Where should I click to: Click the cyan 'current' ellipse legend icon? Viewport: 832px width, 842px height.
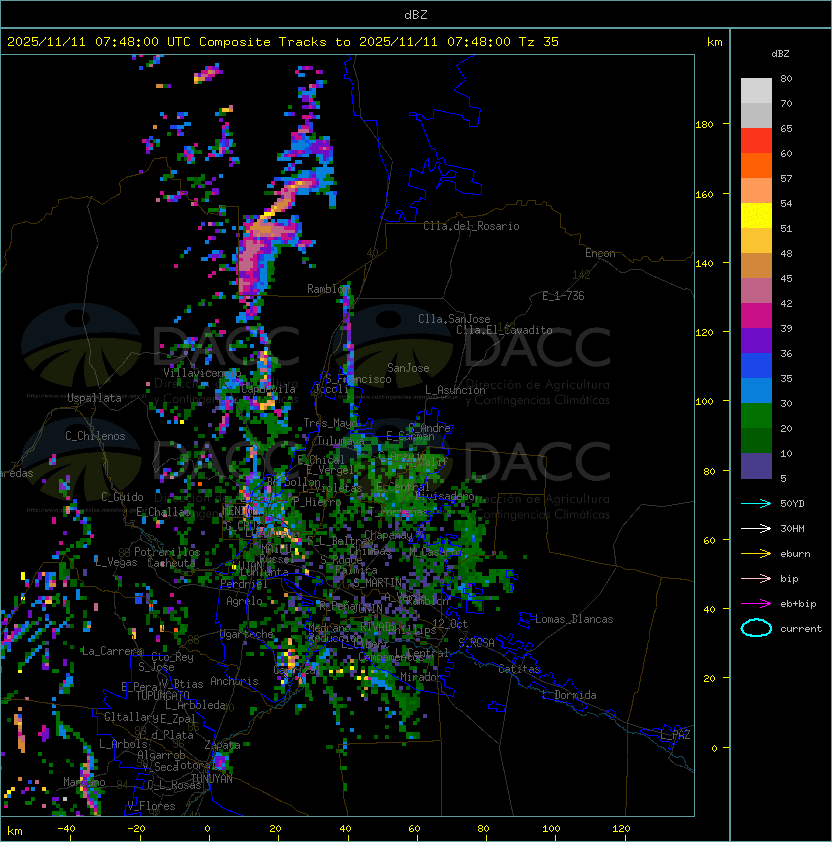coord(756,628)
